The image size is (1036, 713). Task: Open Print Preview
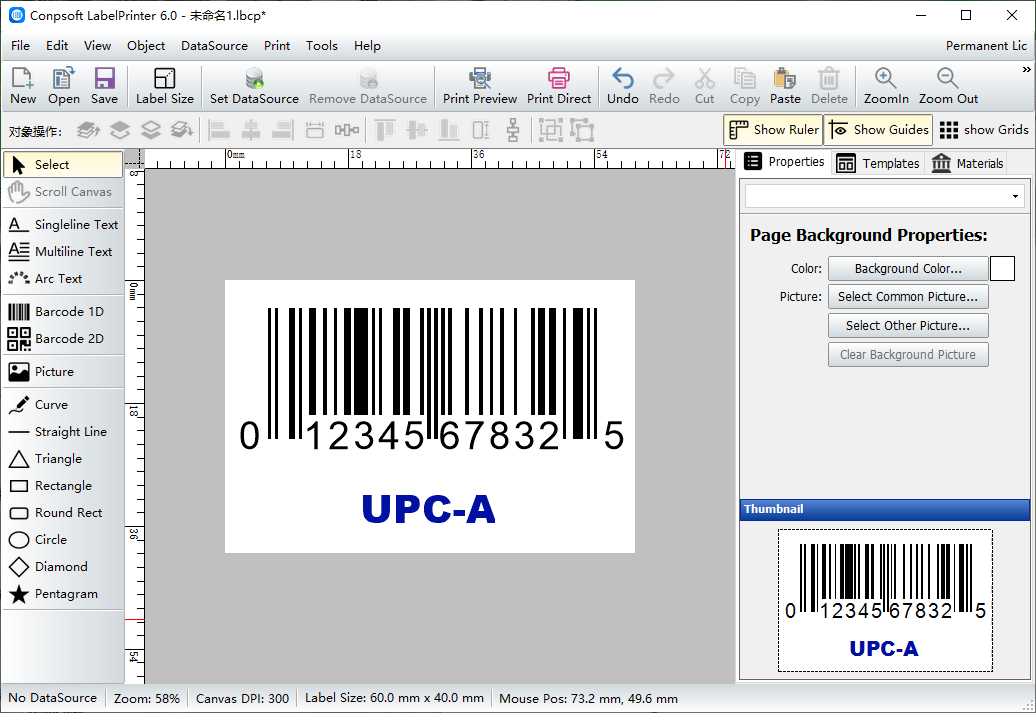(480, 86)
